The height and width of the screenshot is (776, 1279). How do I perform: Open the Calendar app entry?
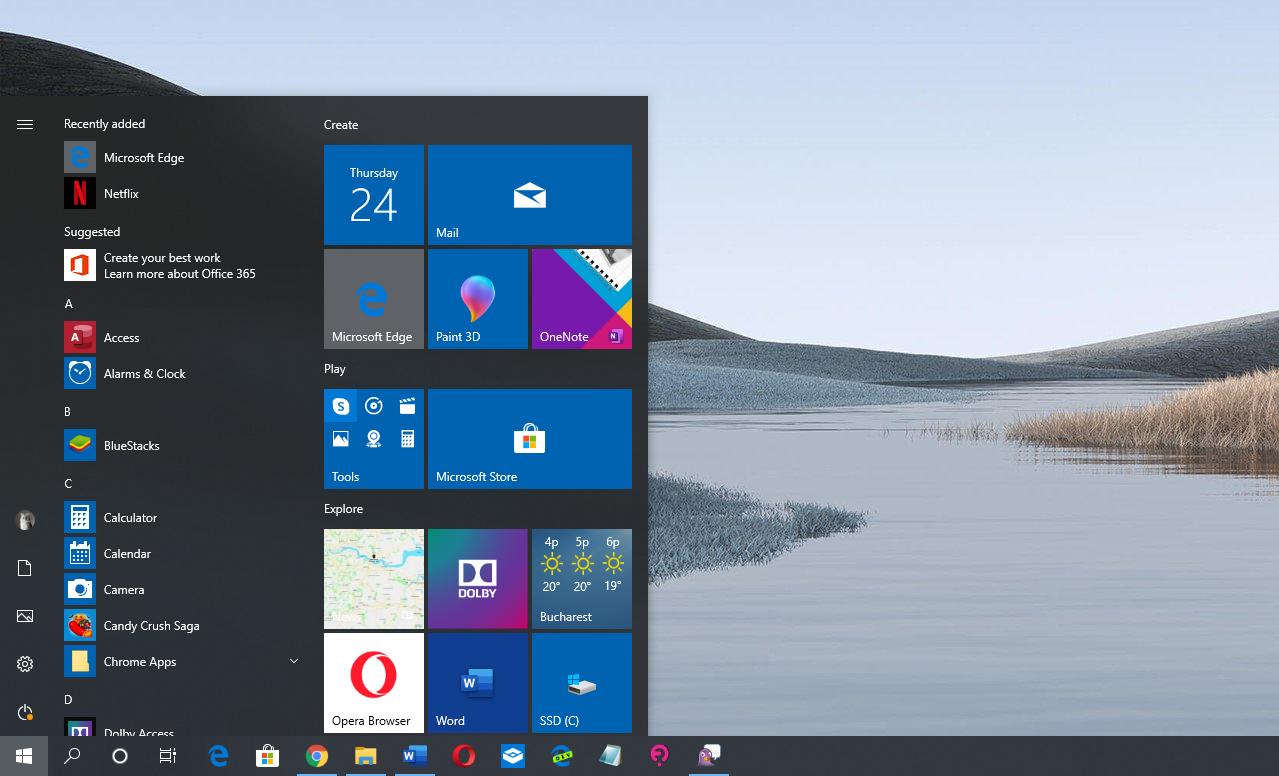point(182,554)
